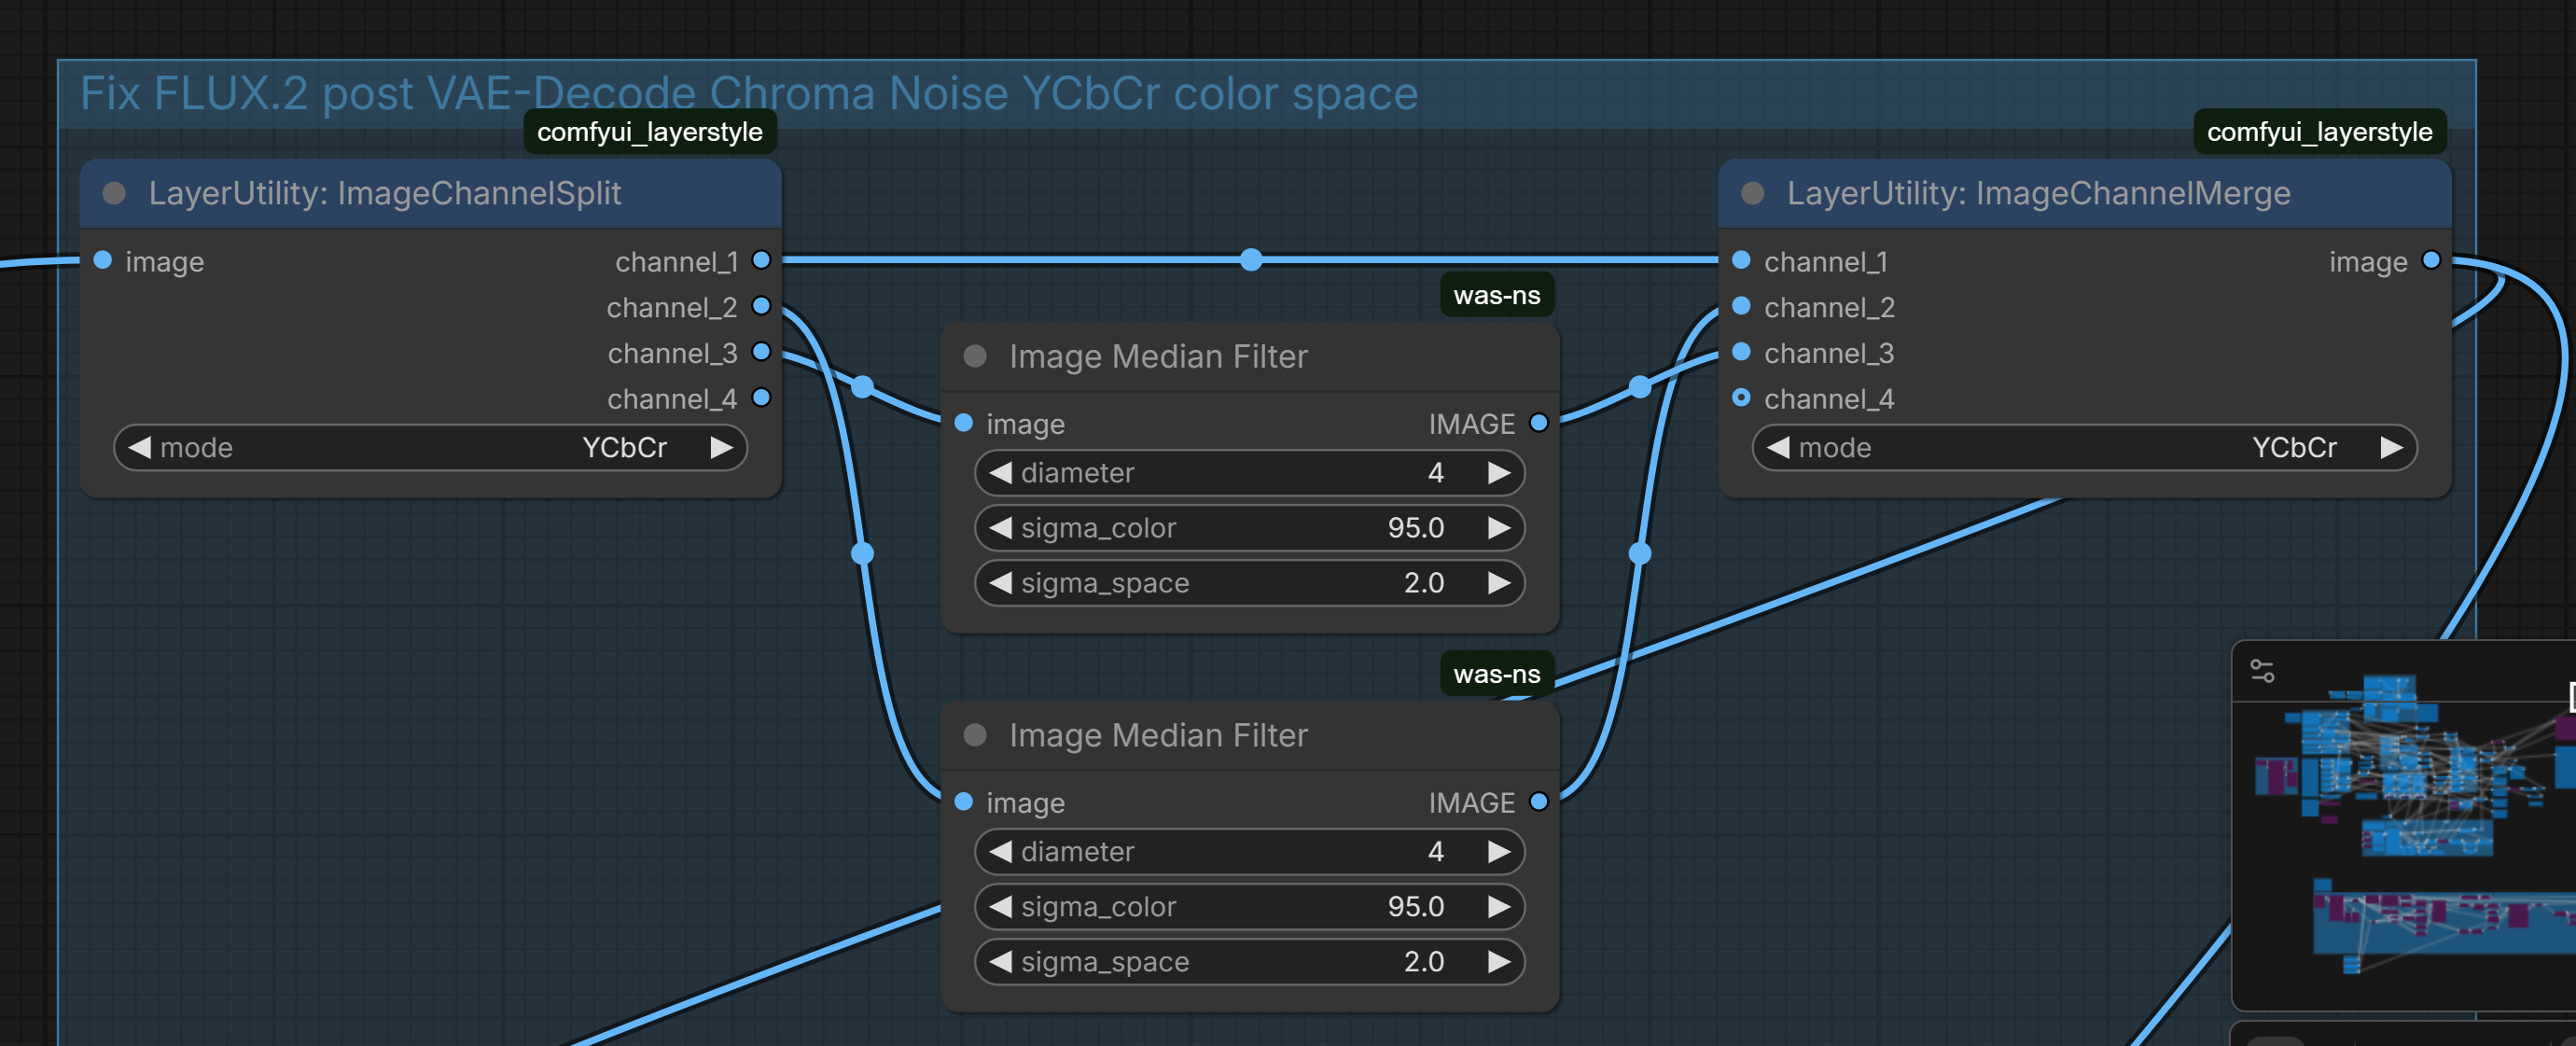This screenshot has height=1046, width=2576.
Task: Click IMAGE output socket of upper Median Filter
Action: click(1539, 423)
